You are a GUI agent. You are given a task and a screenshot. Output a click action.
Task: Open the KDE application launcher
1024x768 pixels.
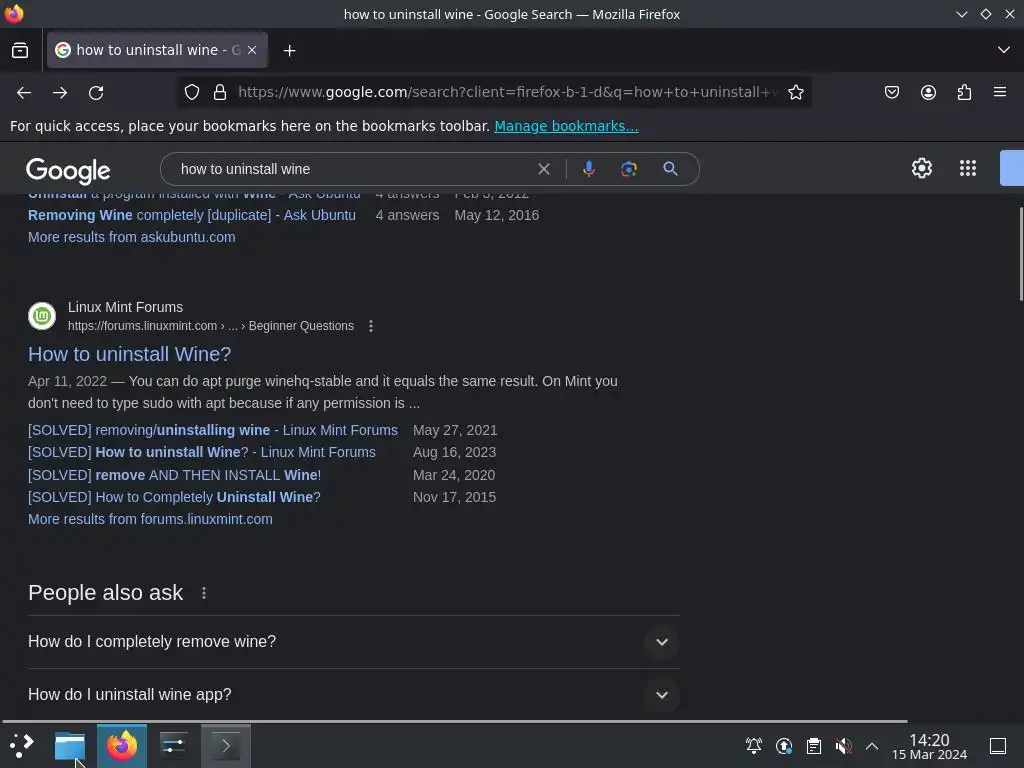(x=22, y=745)
